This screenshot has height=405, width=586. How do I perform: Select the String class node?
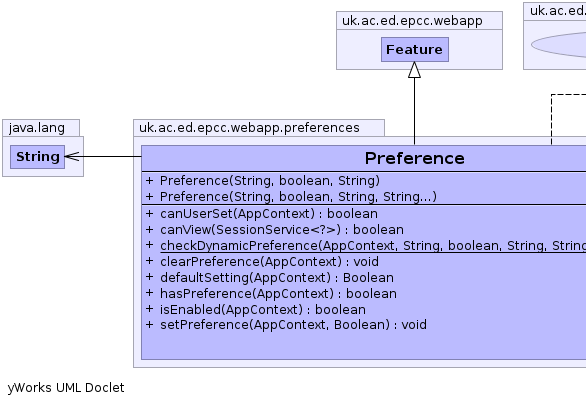pyautogui.click(x=37, y=157)
